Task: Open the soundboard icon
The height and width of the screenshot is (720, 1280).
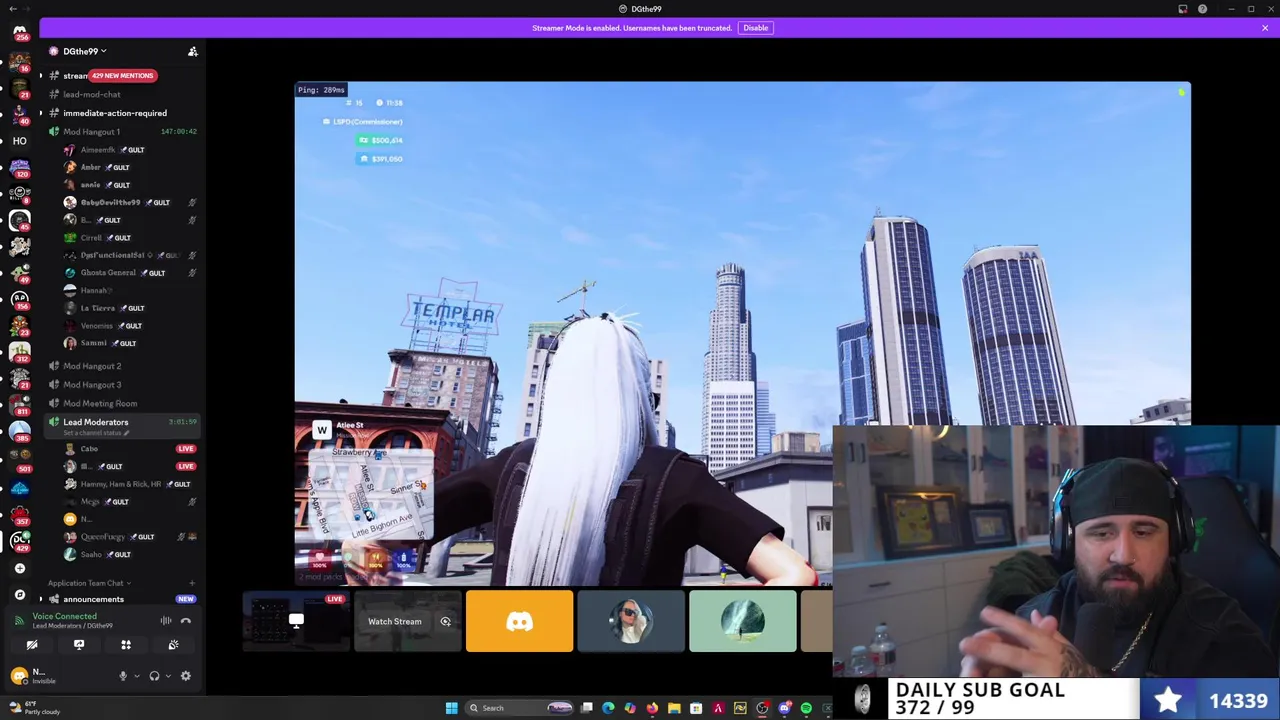Action: point(173,645)
